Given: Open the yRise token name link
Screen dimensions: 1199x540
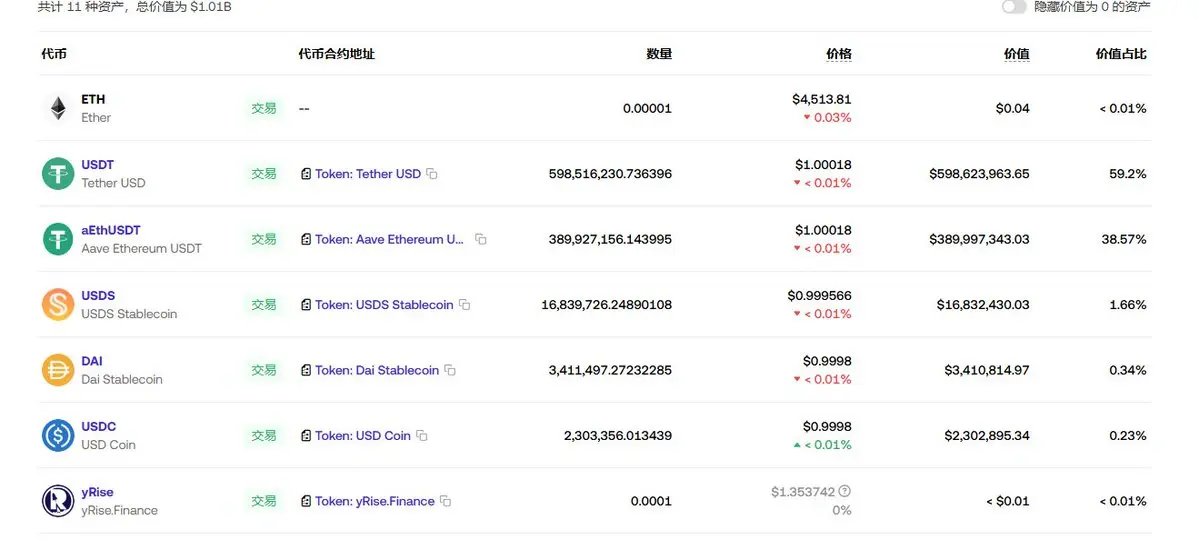Looking at the screenshot, I should 97,492.
